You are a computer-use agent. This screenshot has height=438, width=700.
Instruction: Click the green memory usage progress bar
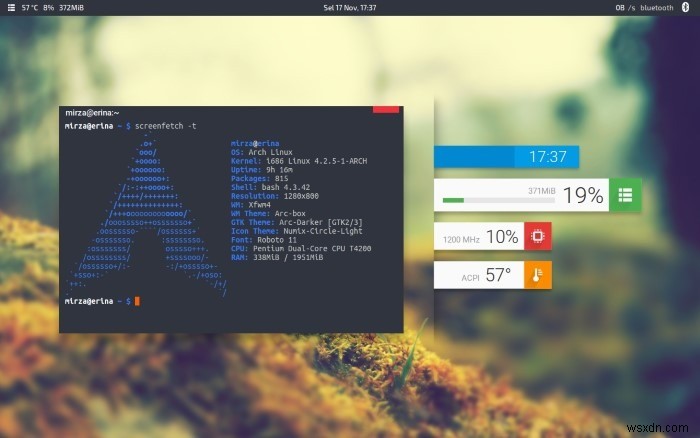point(499,200)
